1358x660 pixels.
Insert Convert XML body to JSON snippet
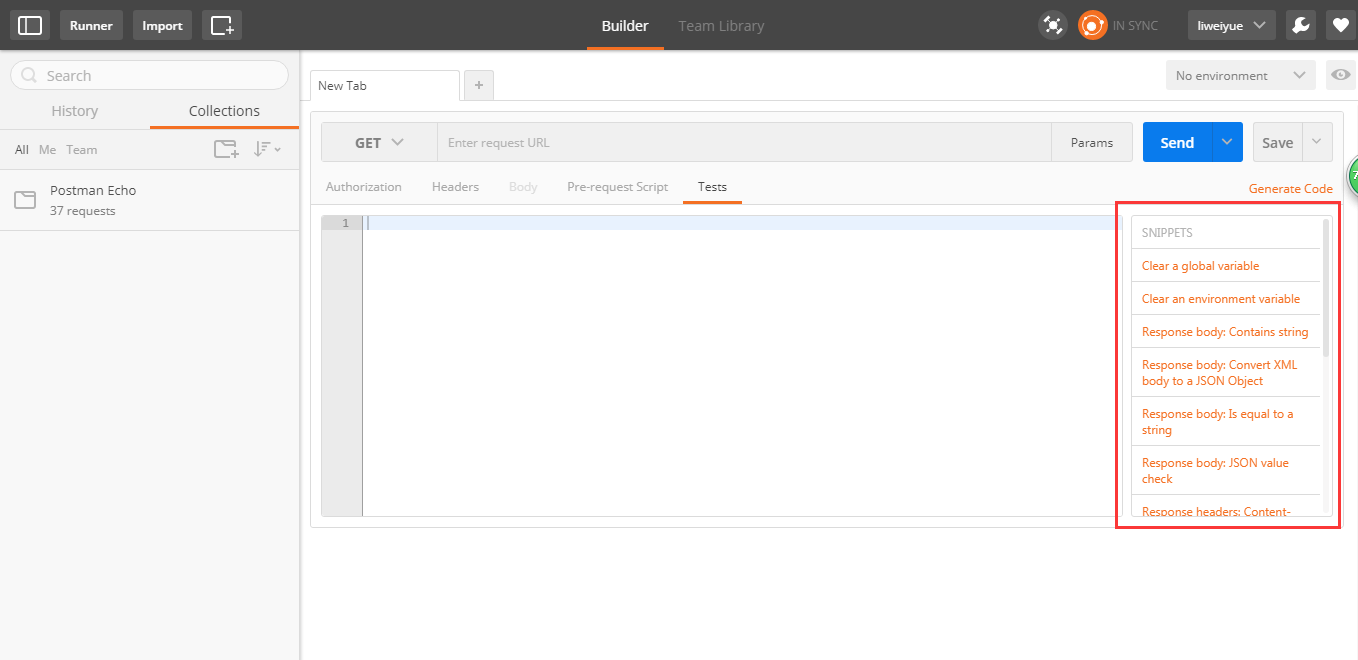[1219, 373]
